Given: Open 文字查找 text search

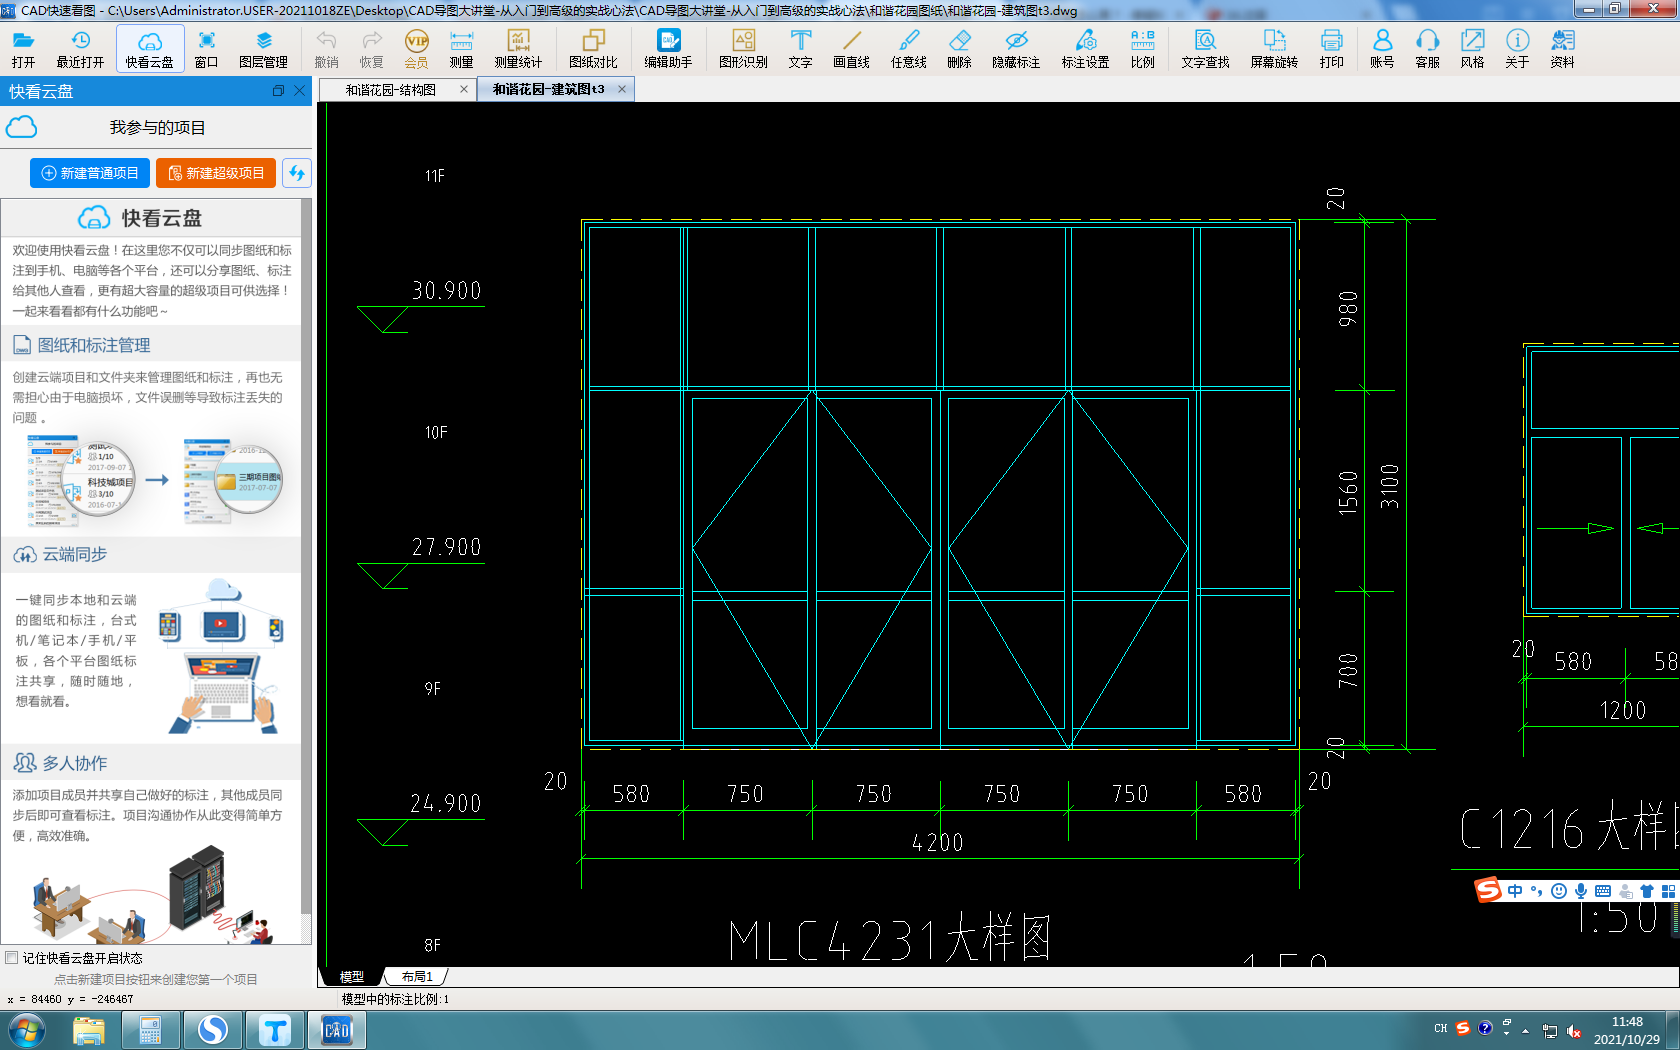Looking at the screenshot, I should (1205, 48).
